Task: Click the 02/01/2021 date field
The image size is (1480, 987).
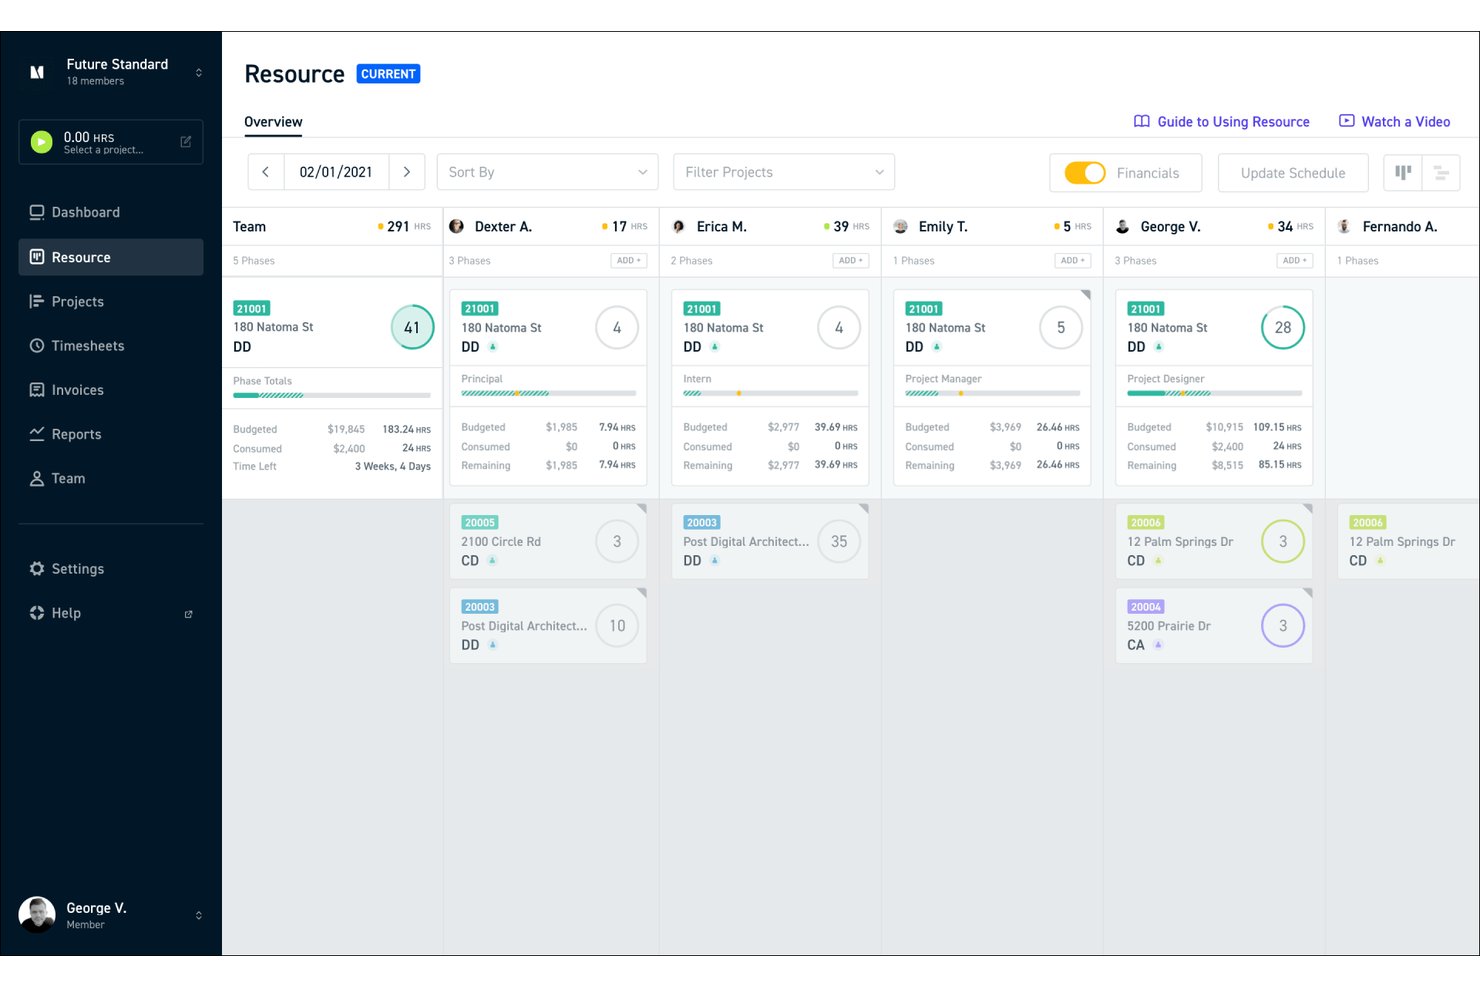Action: click(x=336, y=172)
